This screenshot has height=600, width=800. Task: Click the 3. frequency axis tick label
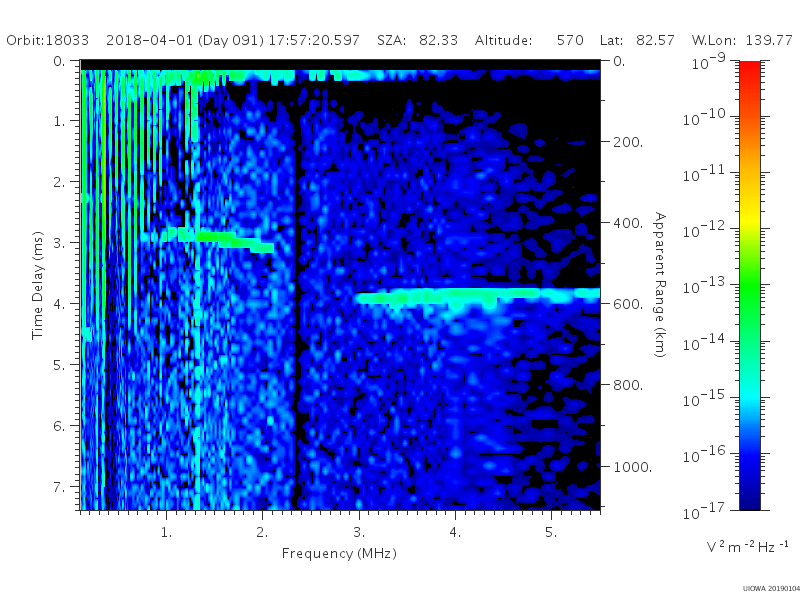[359, 532]
